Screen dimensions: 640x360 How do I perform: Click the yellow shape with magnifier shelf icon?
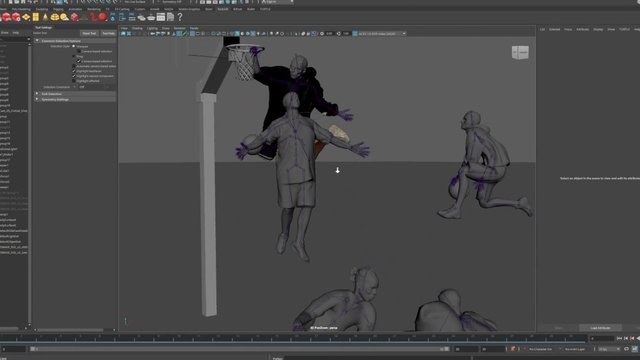pos(64,17)
